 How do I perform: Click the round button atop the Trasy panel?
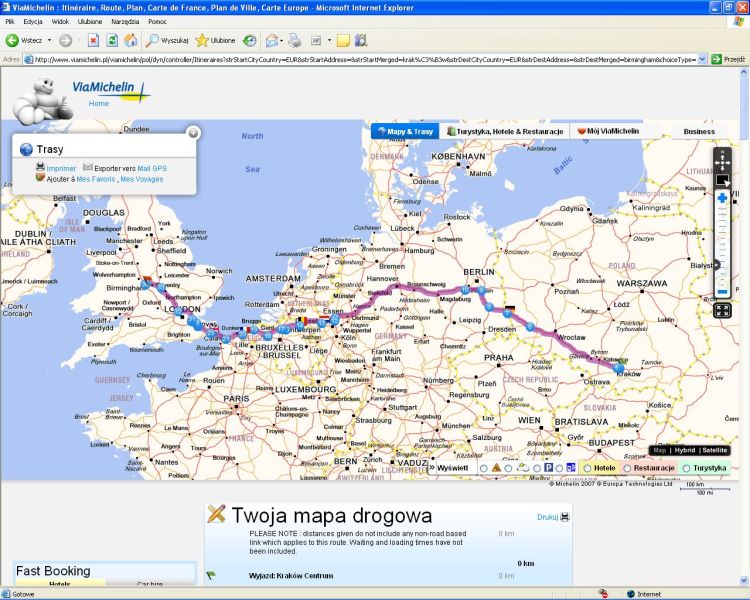click(193, 133)
